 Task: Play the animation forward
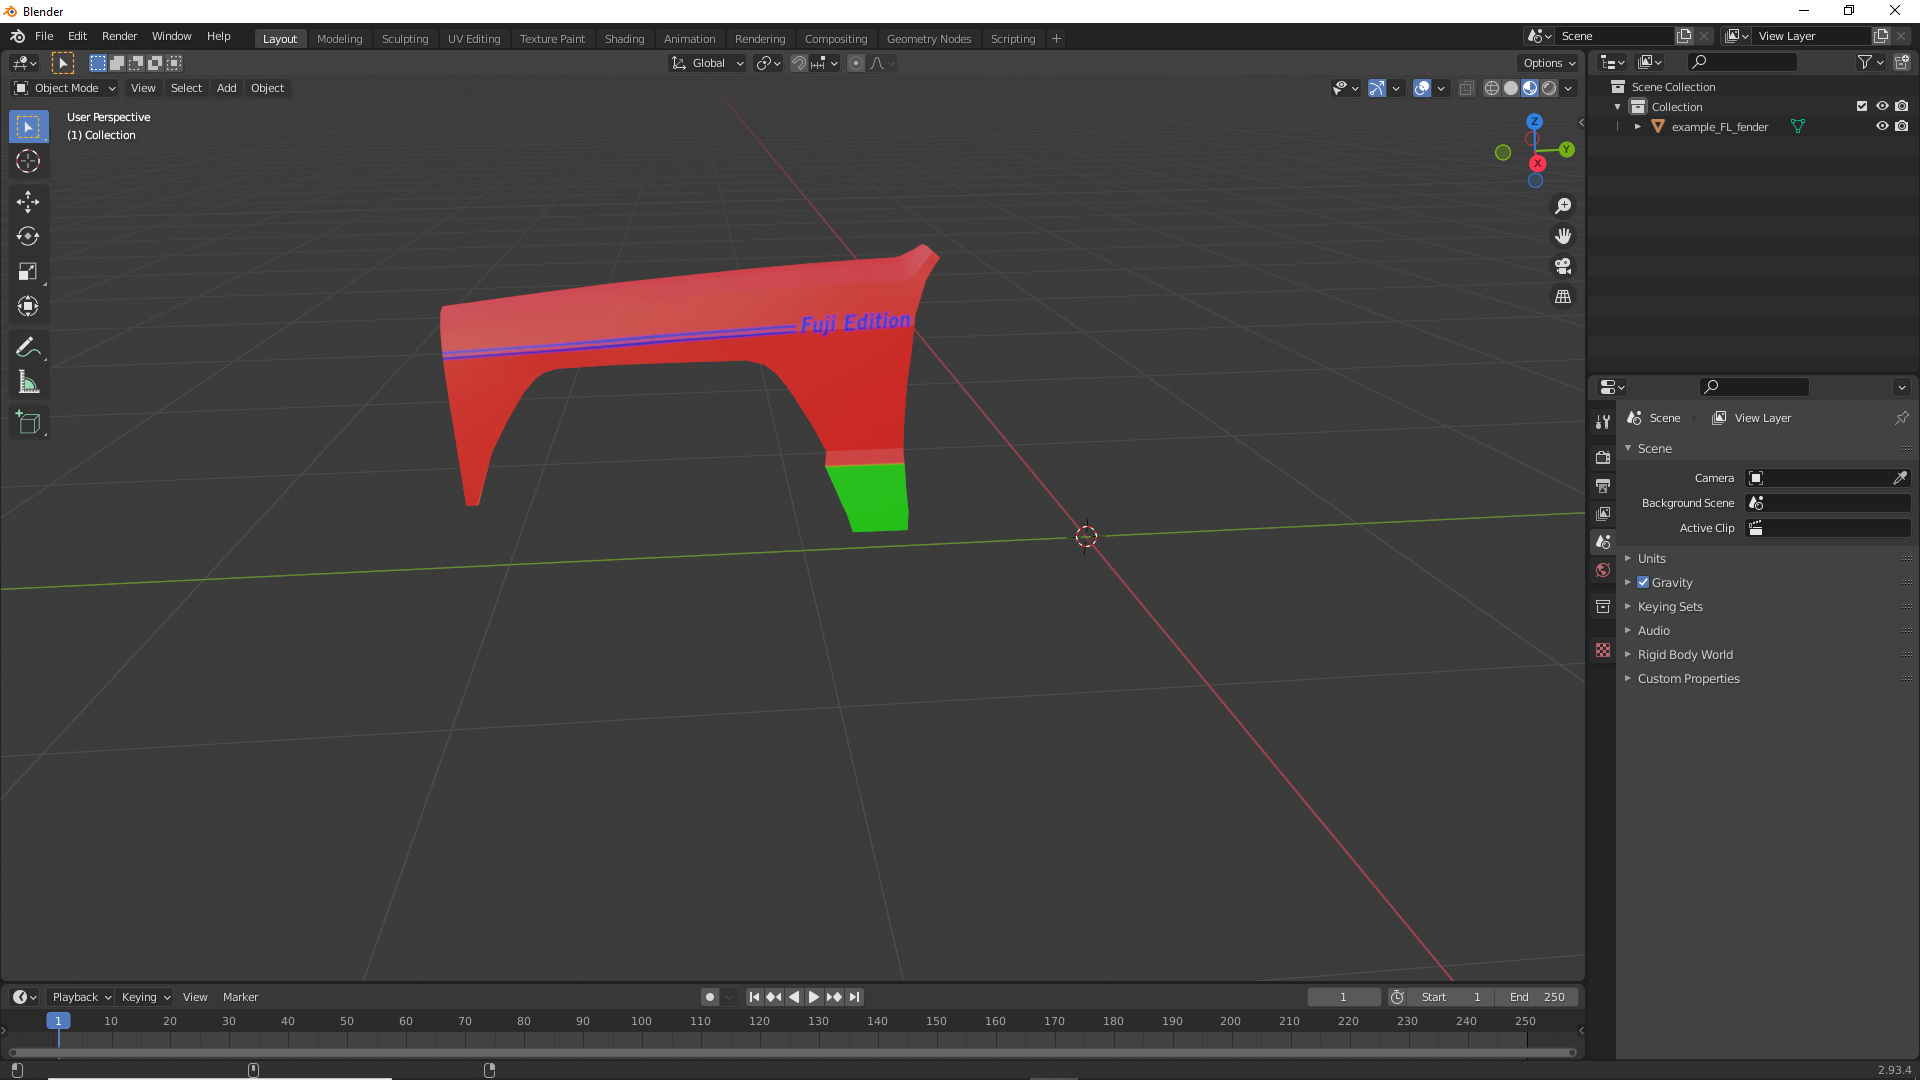tap(814, 997)
